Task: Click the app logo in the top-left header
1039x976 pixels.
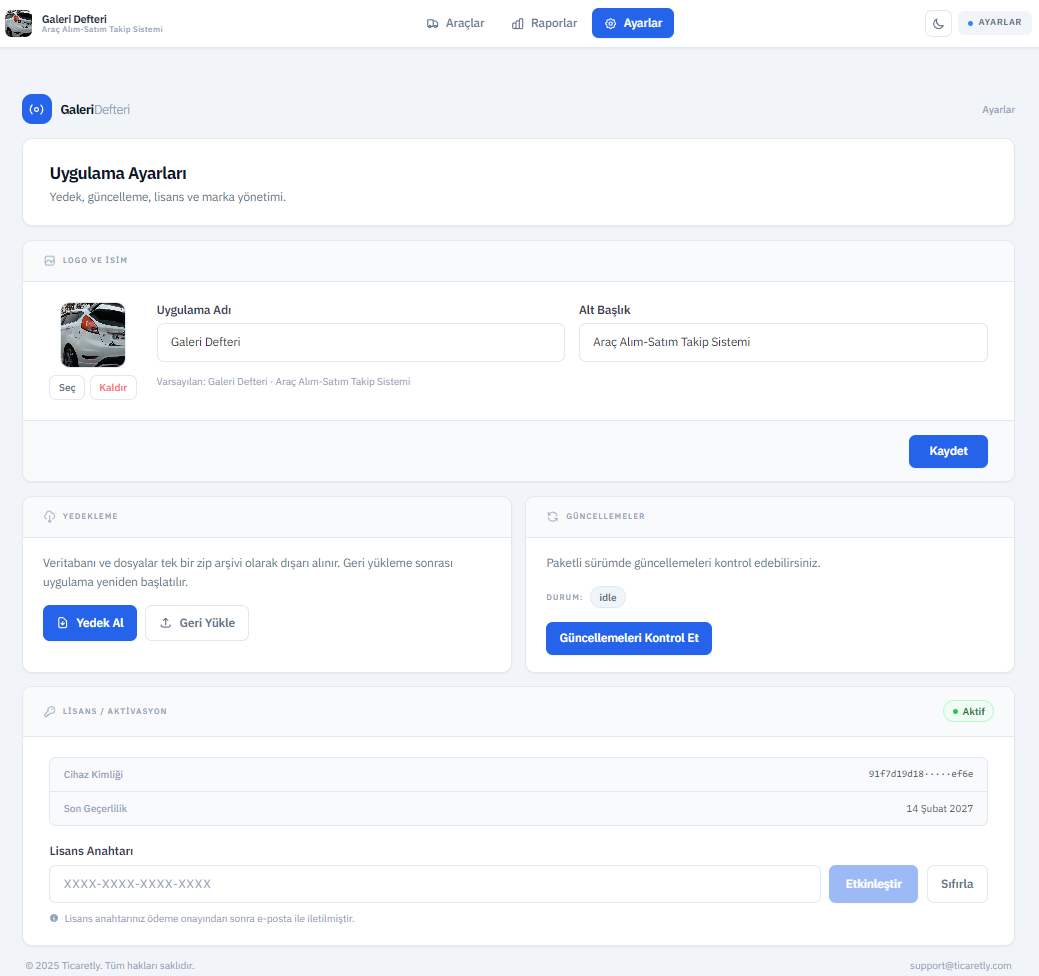Action: (19, 23)
